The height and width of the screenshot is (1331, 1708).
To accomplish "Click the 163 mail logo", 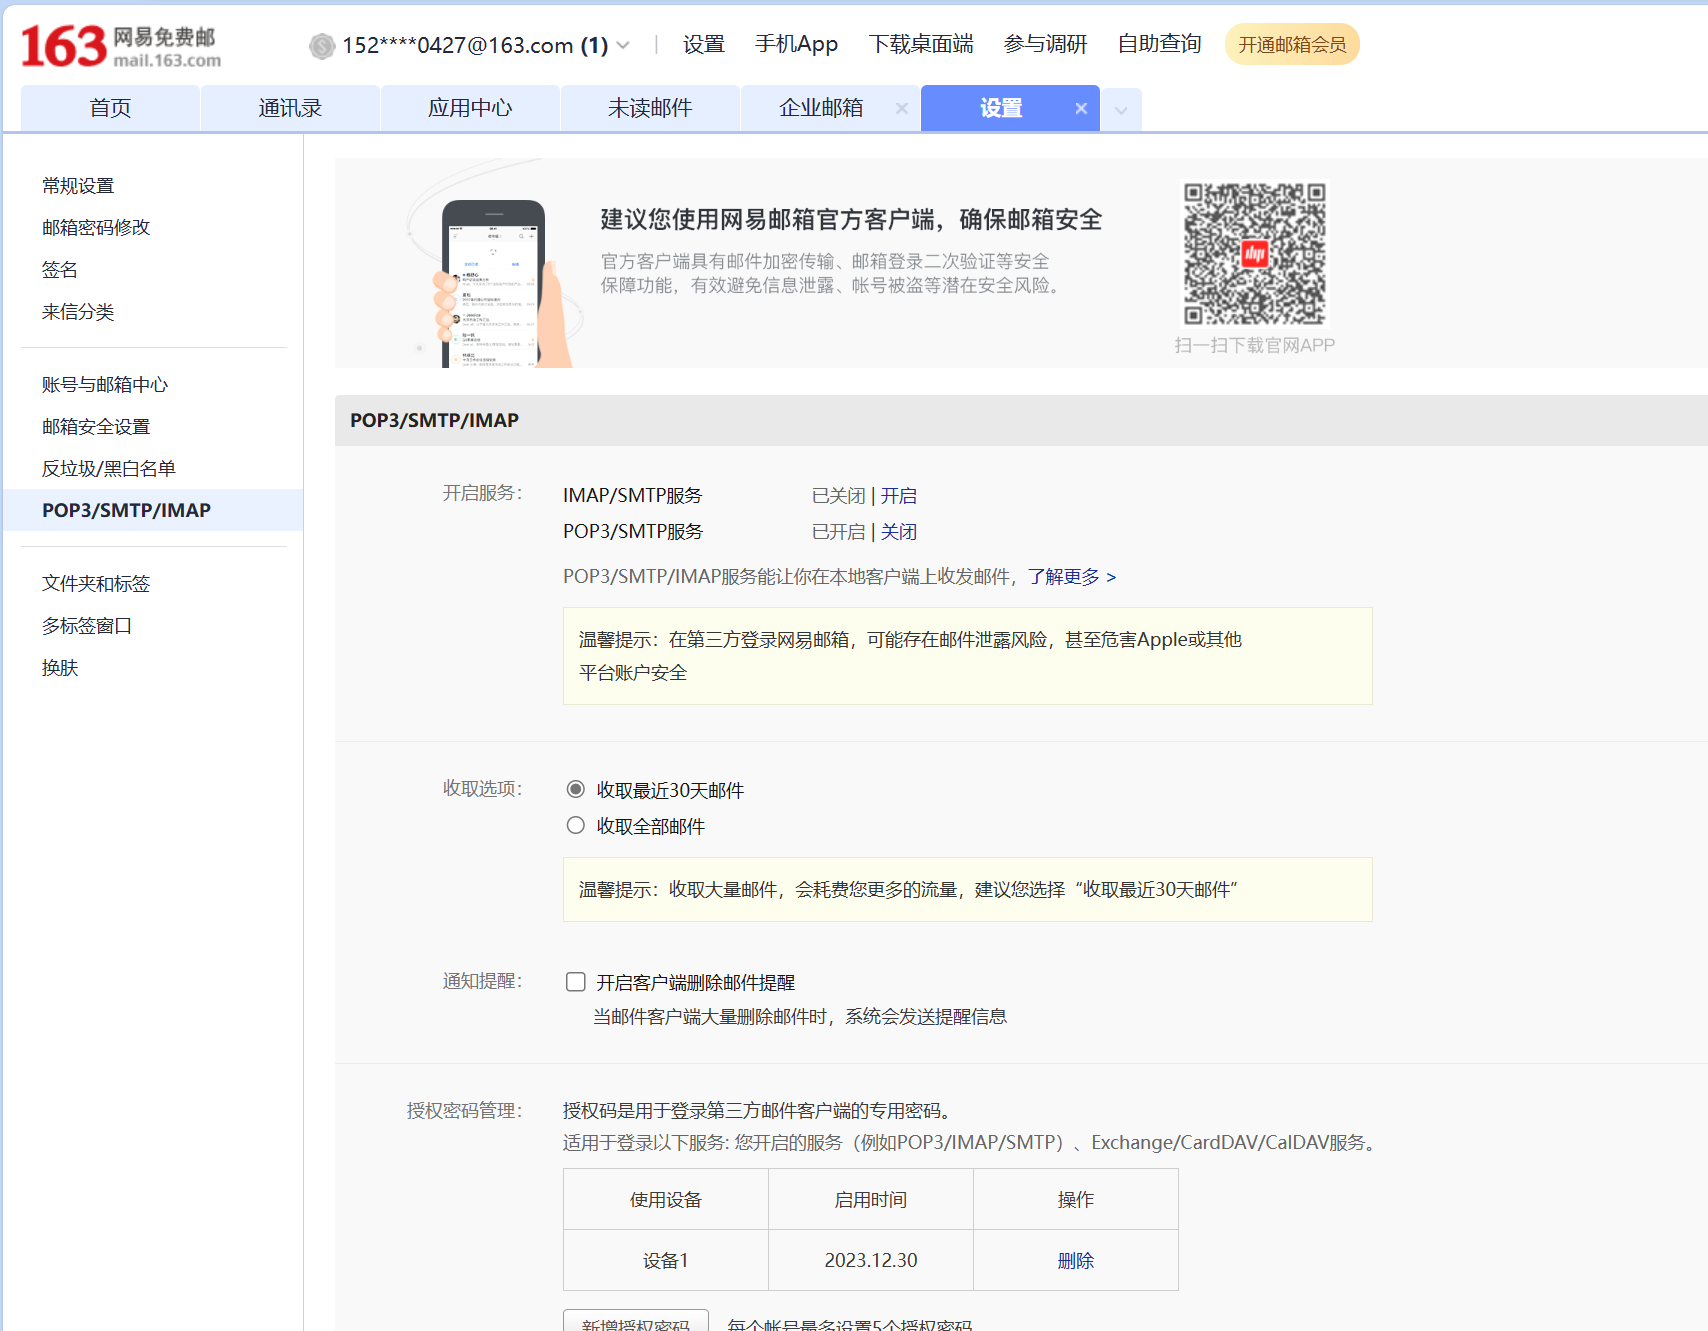I will 121,46.
